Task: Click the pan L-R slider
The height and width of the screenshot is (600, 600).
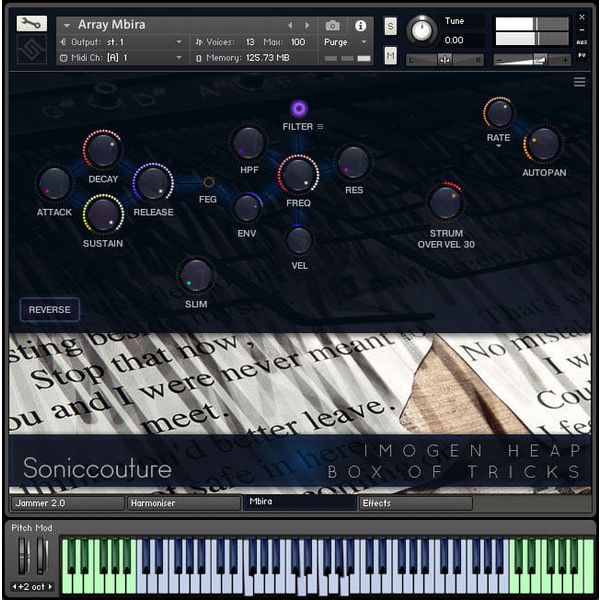Action: [445, 60]
